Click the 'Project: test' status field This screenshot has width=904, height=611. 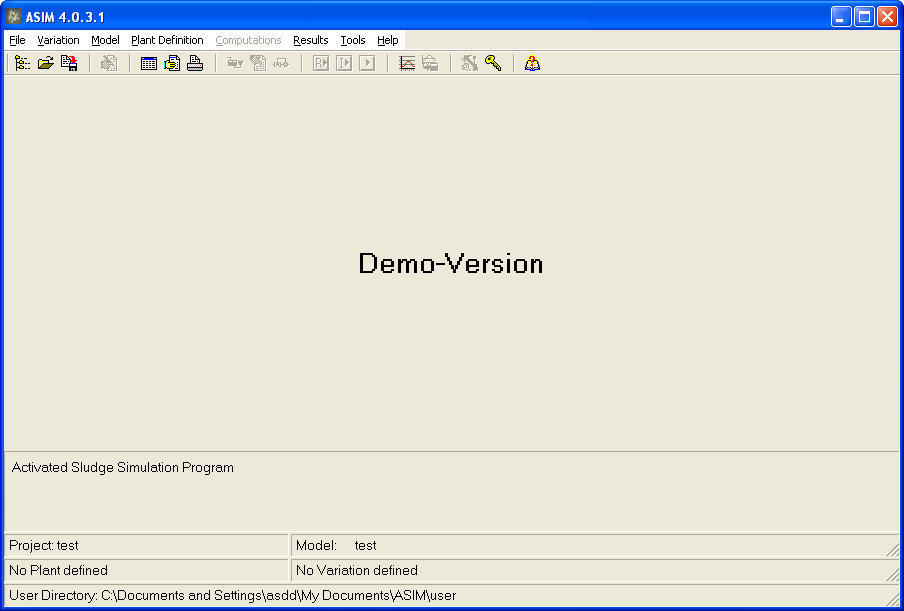point(146,545)
